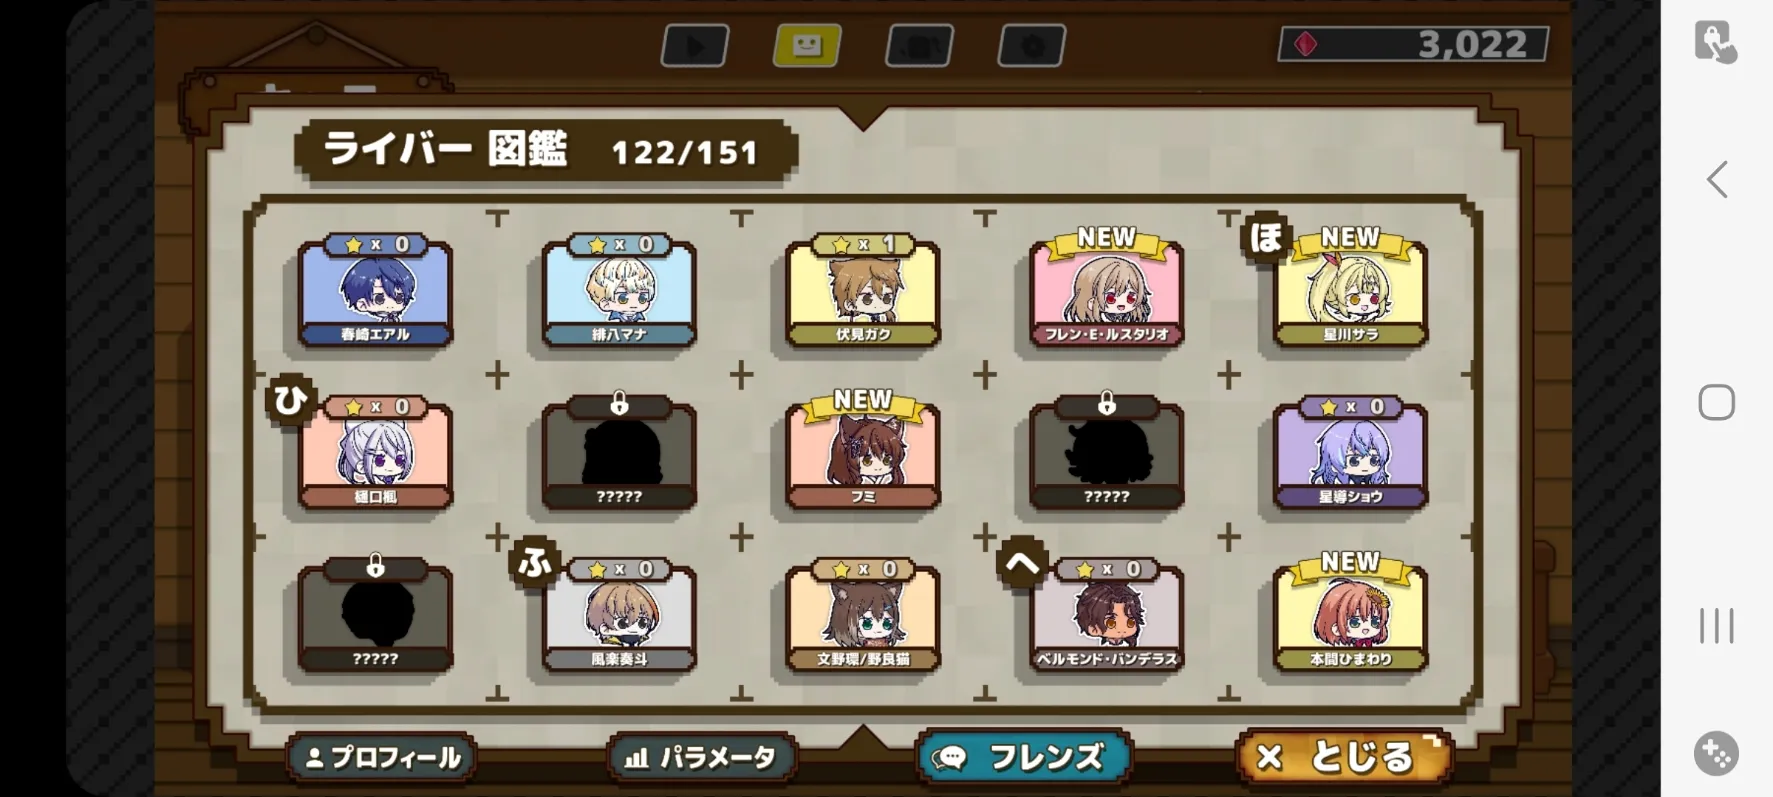Open the プロフィール profile button
The image size is (1773, 797).
pos(381,758)
